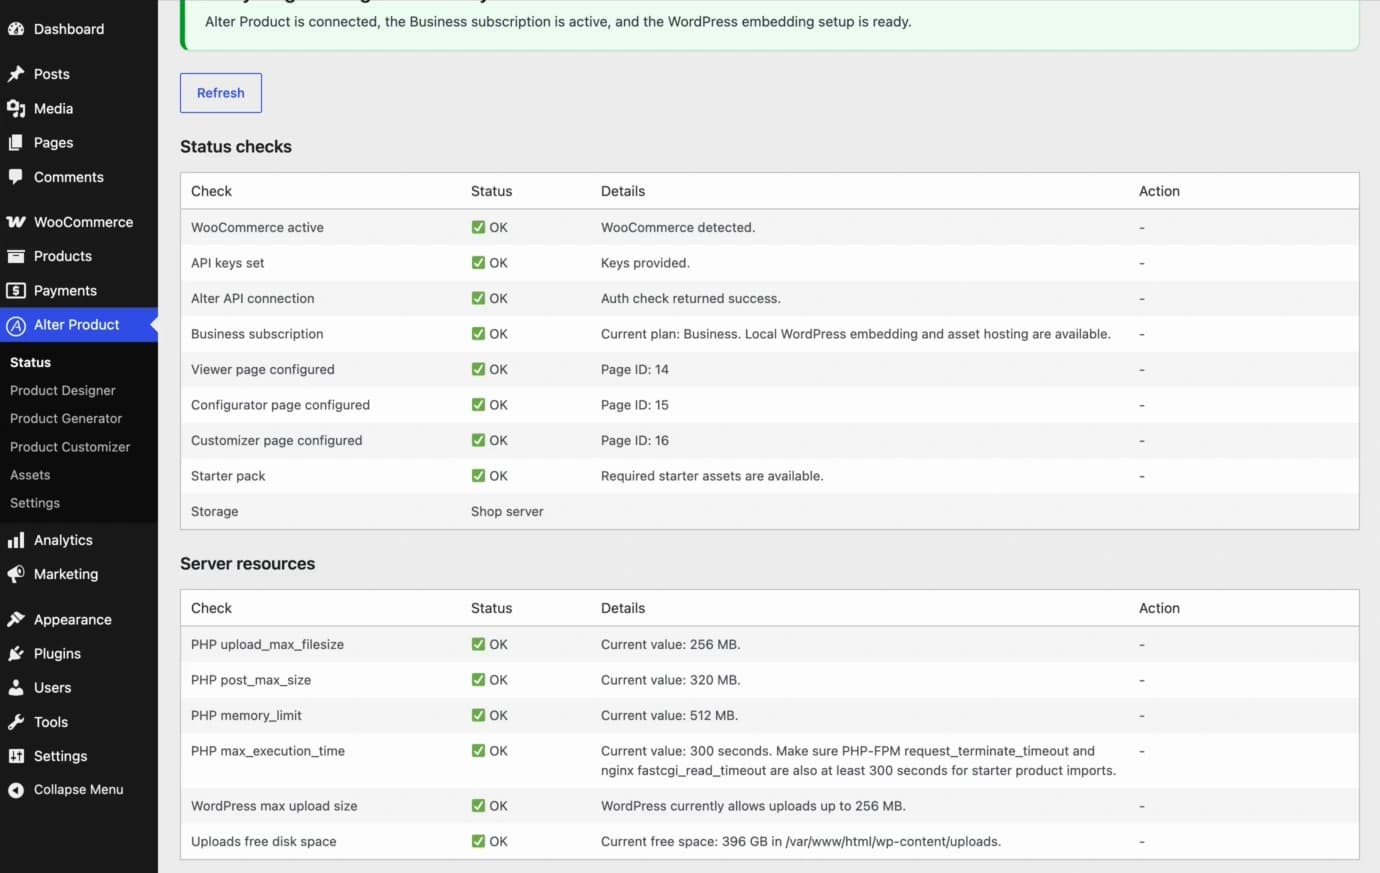
Task: Open the WooCommerce menu label
Action: [83, 222]
